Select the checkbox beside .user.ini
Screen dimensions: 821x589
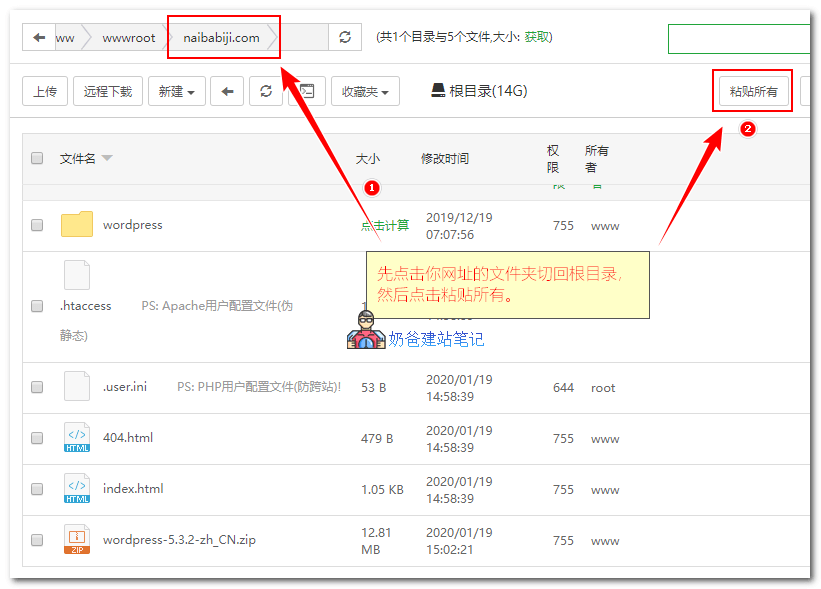(37, 387)
